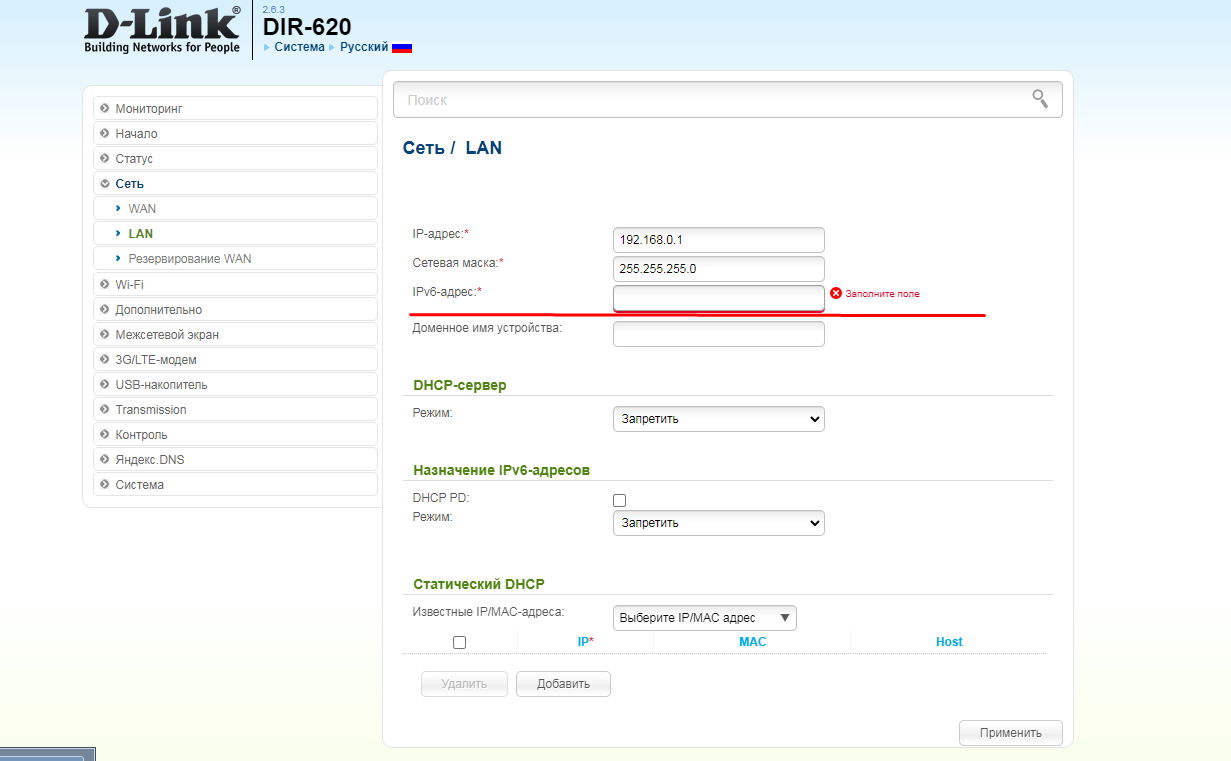Open the Выберите IP/MAC адрес dropdown

[705, 618]
